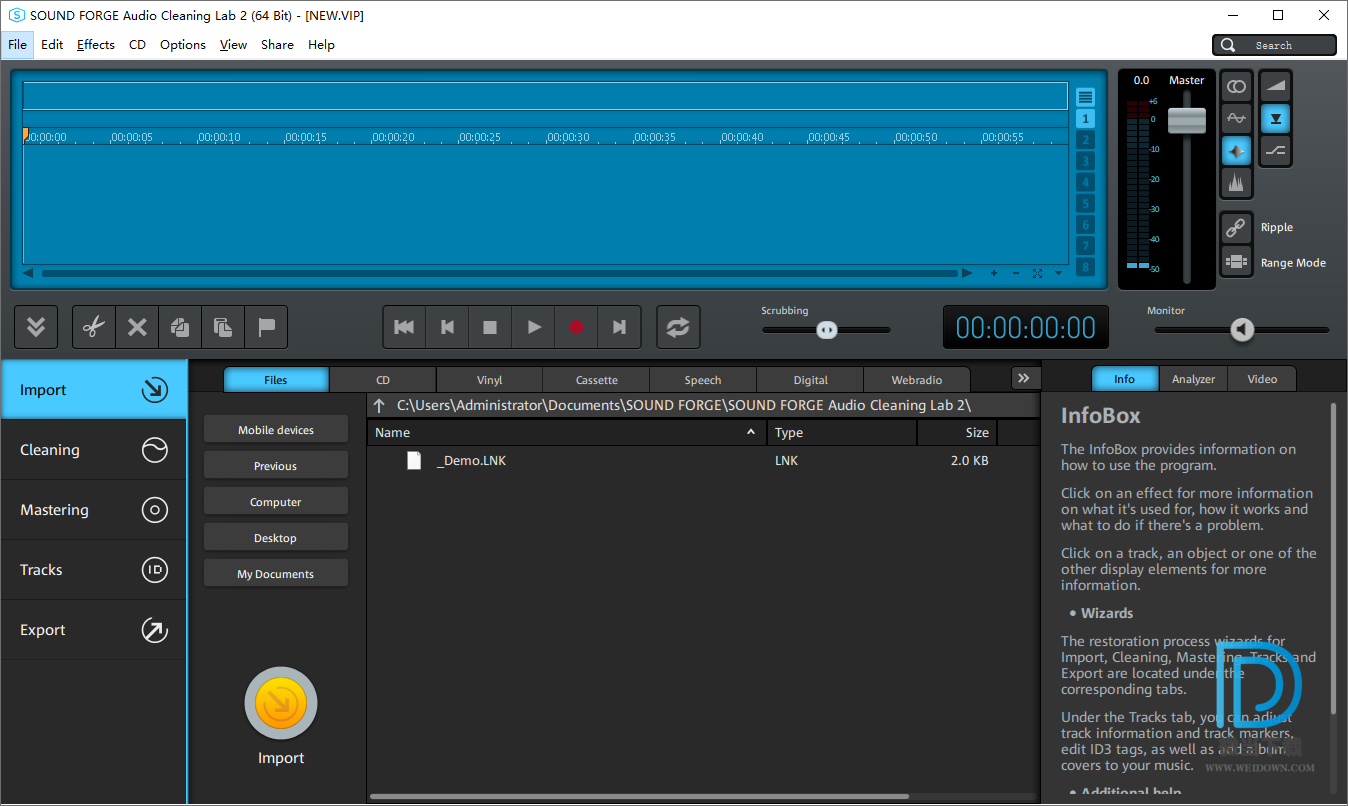Toggle Range Mode icon
This screenshot has width=1348, height=806.
1237,262
